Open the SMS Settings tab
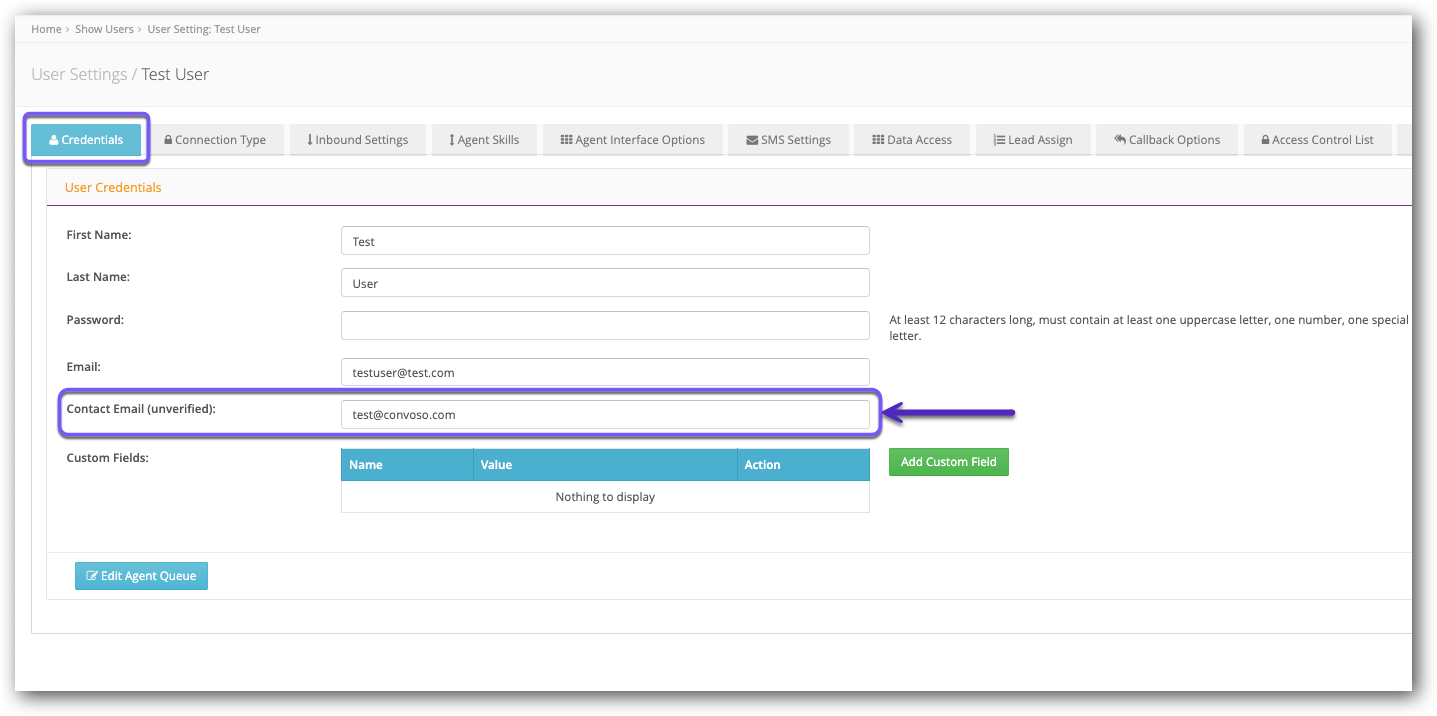Image resolution: width=1437 pixels, height=716 pixels. (789, 140)
